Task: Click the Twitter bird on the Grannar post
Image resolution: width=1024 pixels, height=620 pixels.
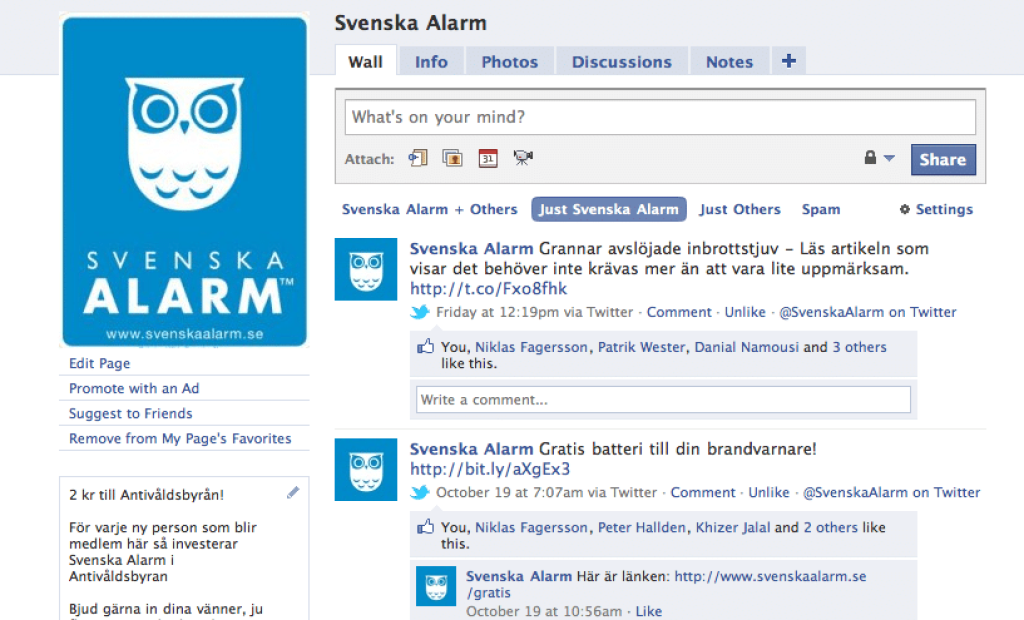Action: coord(420,311)
